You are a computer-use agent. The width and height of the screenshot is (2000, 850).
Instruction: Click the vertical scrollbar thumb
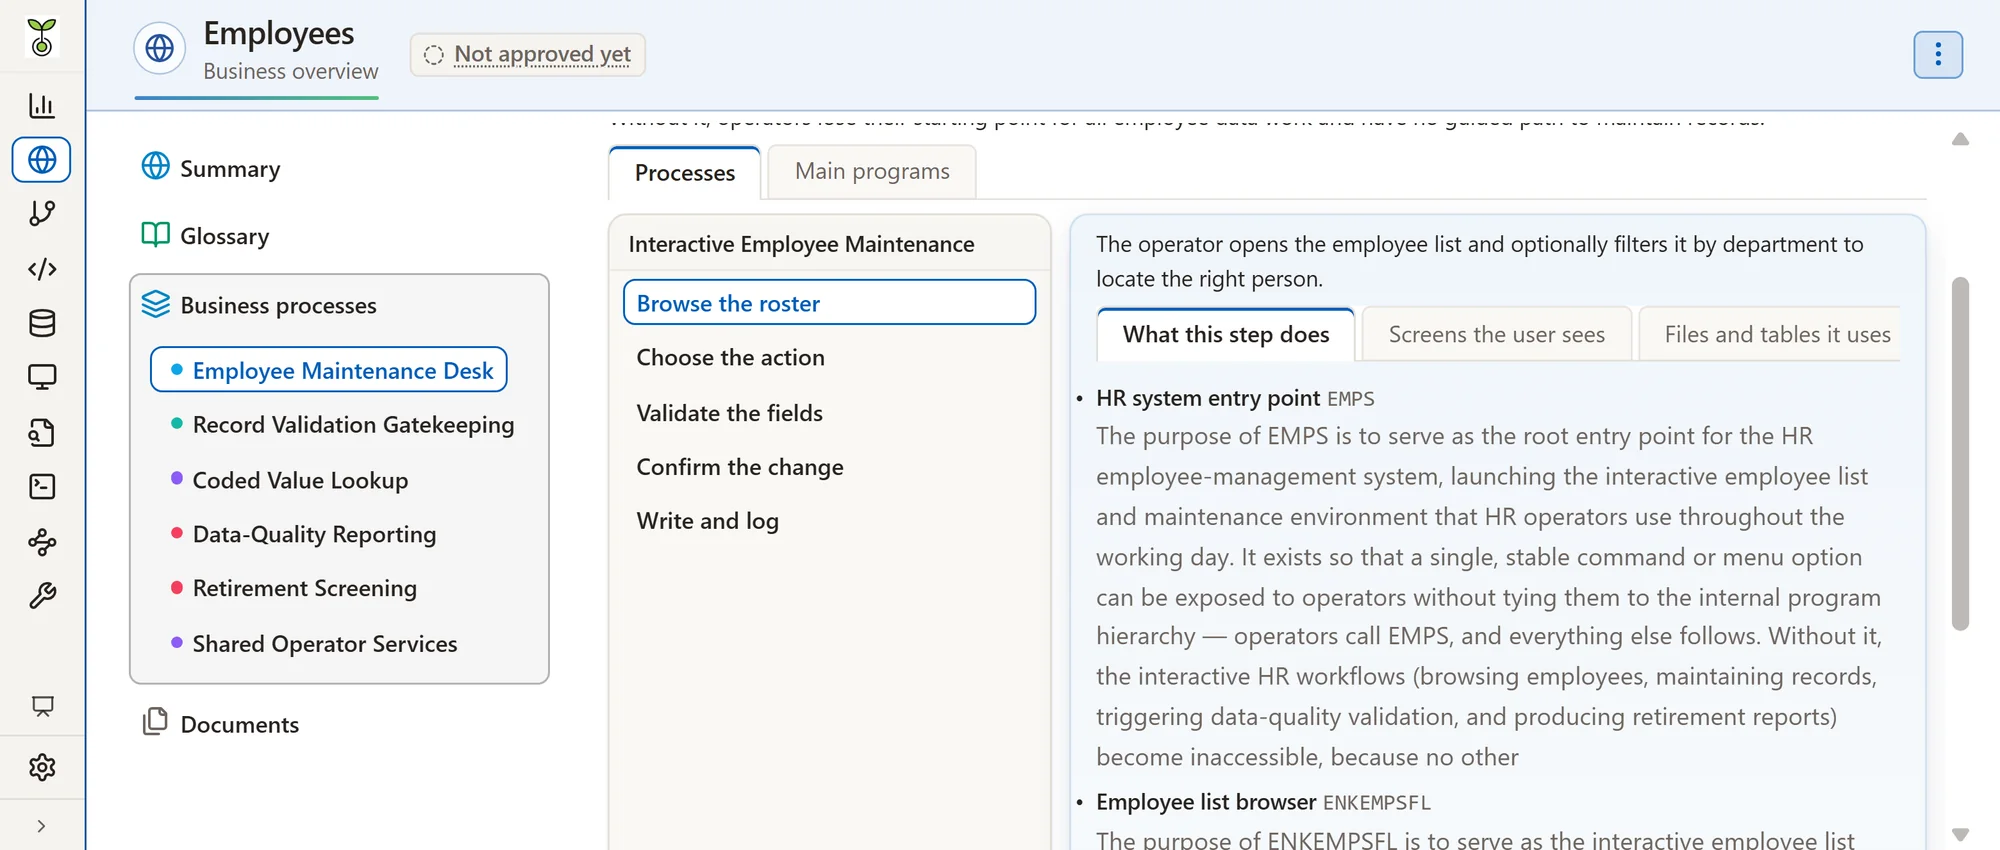(x=1960, y=454)
